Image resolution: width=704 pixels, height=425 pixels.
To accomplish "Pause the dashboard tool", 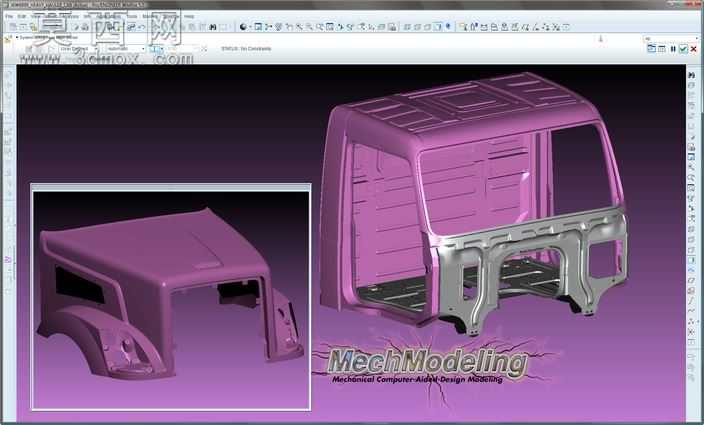I will pos(673,49).
